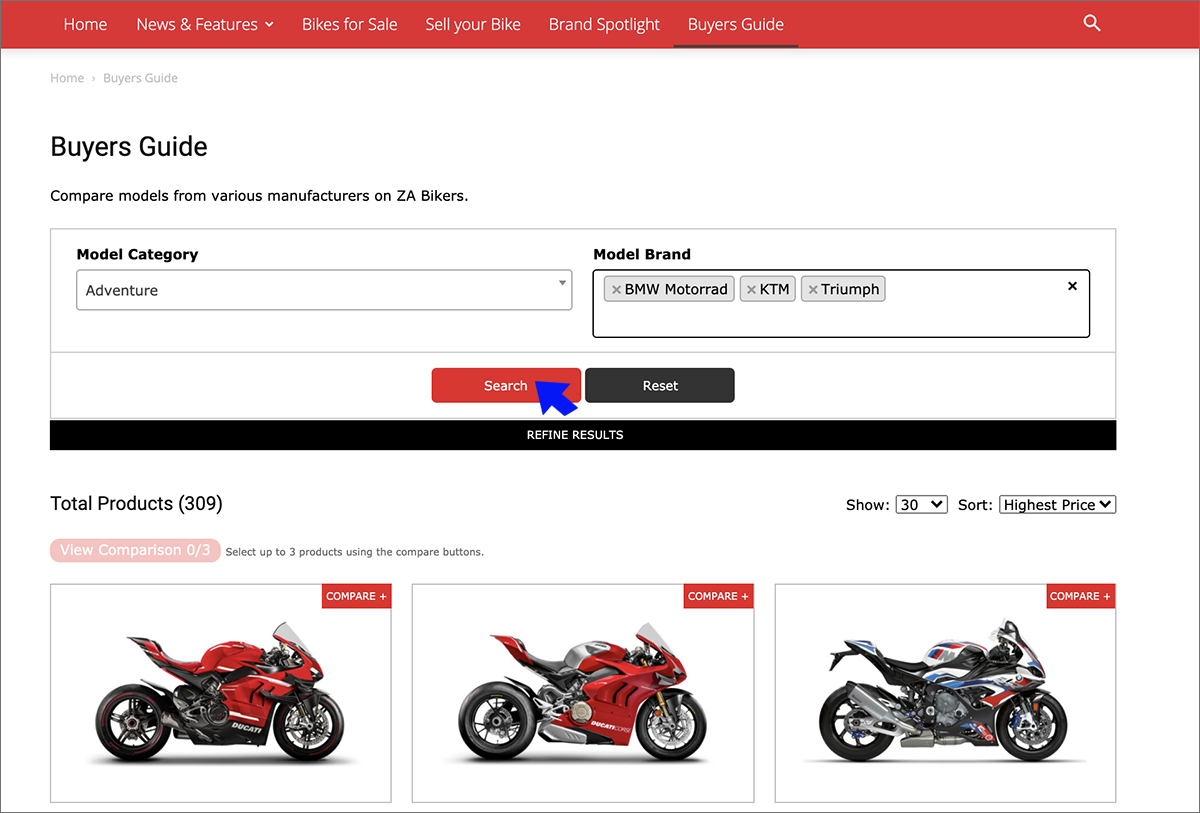Open Sell your Bike in the navigation
The height and width of the screenshot is (813, 1200).
tap(473, 24)
